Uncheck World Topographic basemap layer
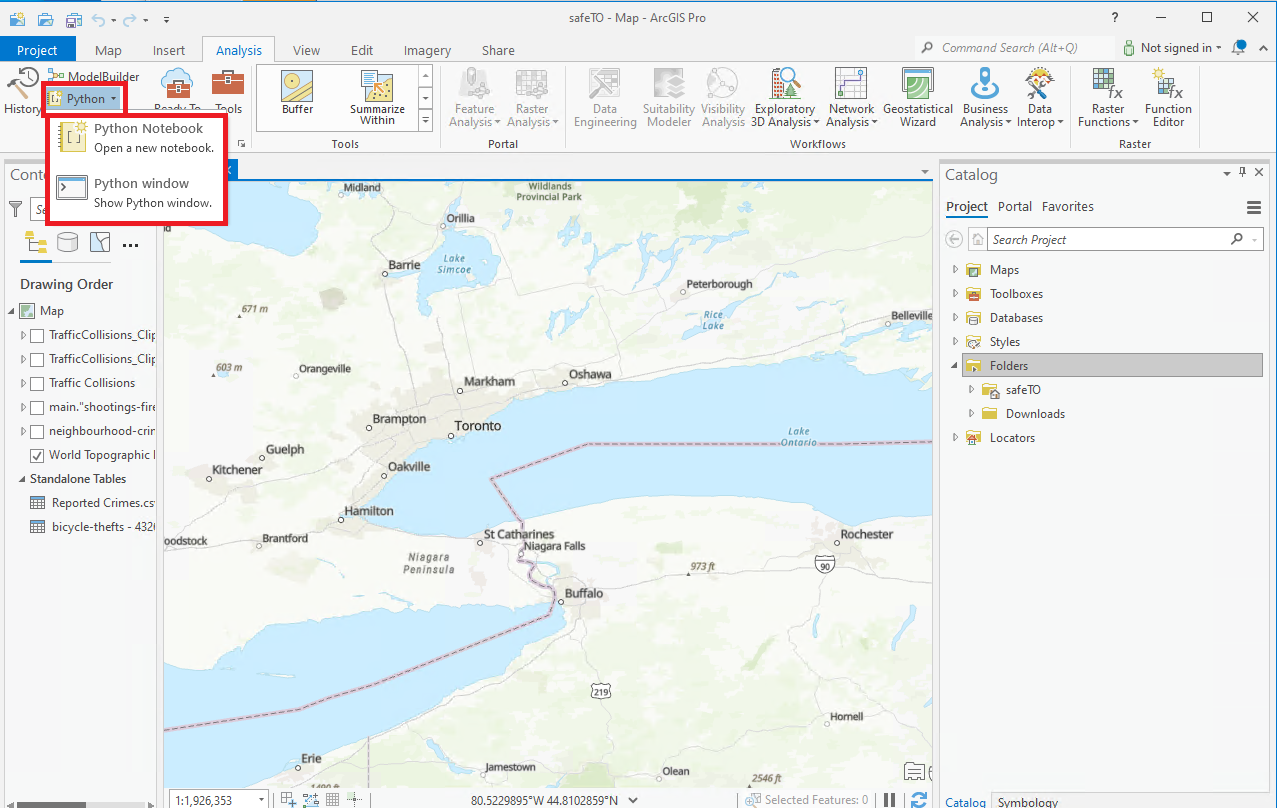Image resolution: width=1280 pixels, height=808 pixels. 37,455
